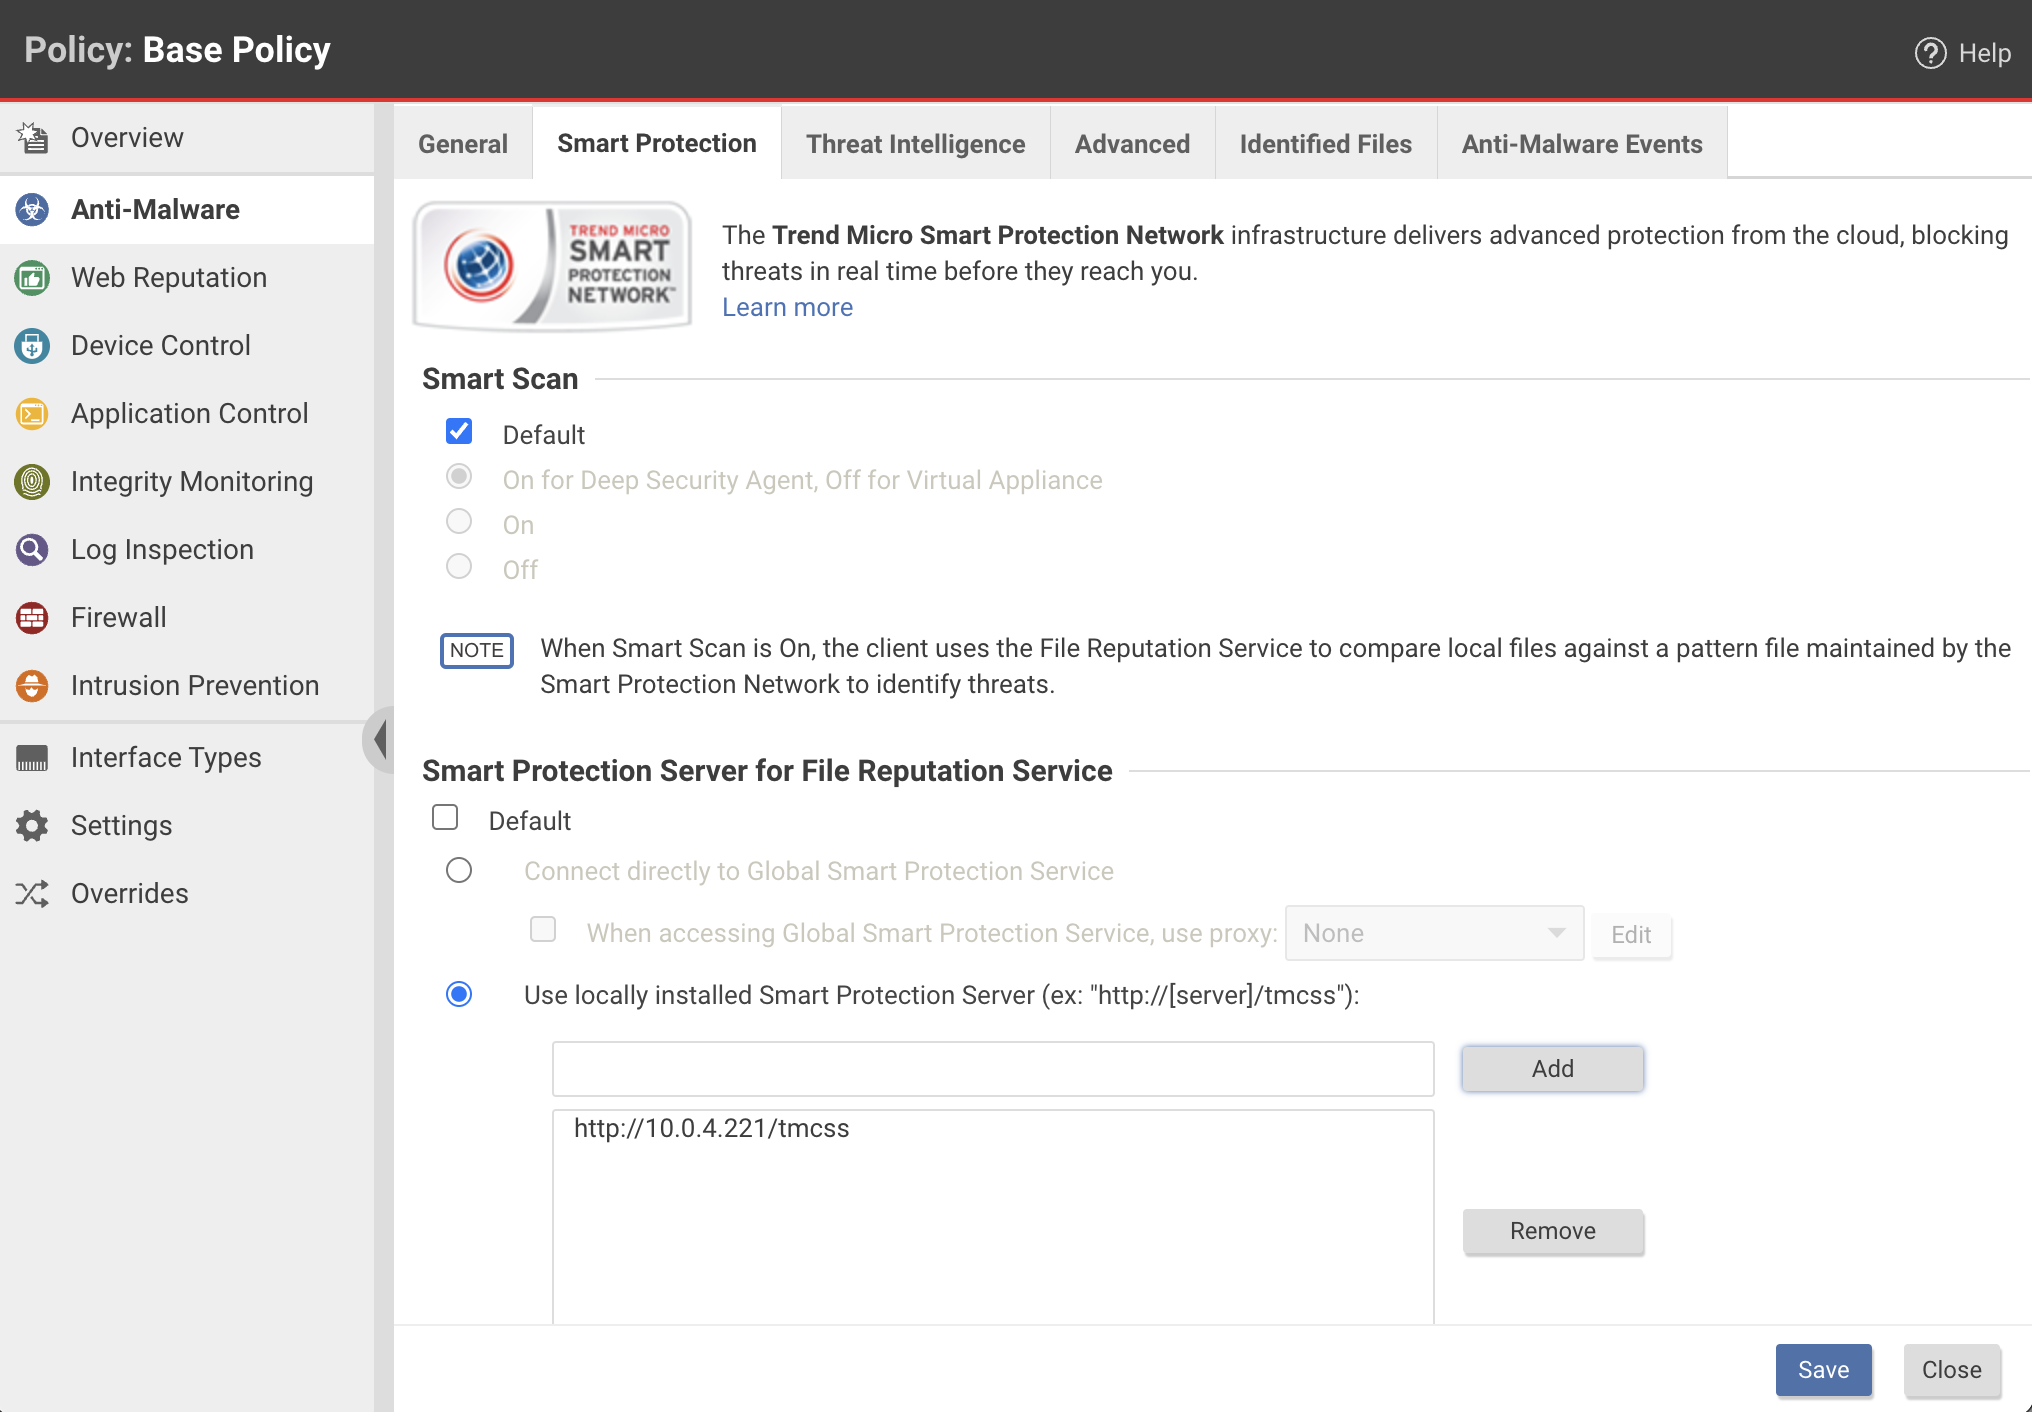This screenshot has height=1412, width=2032.
Task: Open the Web Reputation icon
Action: [x=32, y=277]
